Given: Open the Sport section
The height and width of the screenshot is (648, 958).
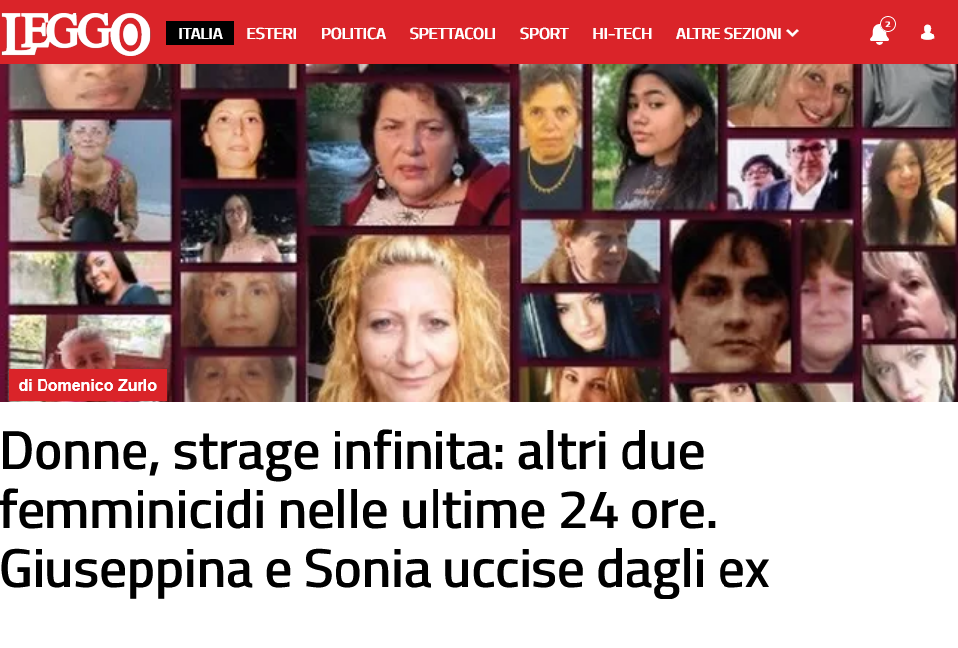Looking at the screenshot, I should [x=544, y=34].
